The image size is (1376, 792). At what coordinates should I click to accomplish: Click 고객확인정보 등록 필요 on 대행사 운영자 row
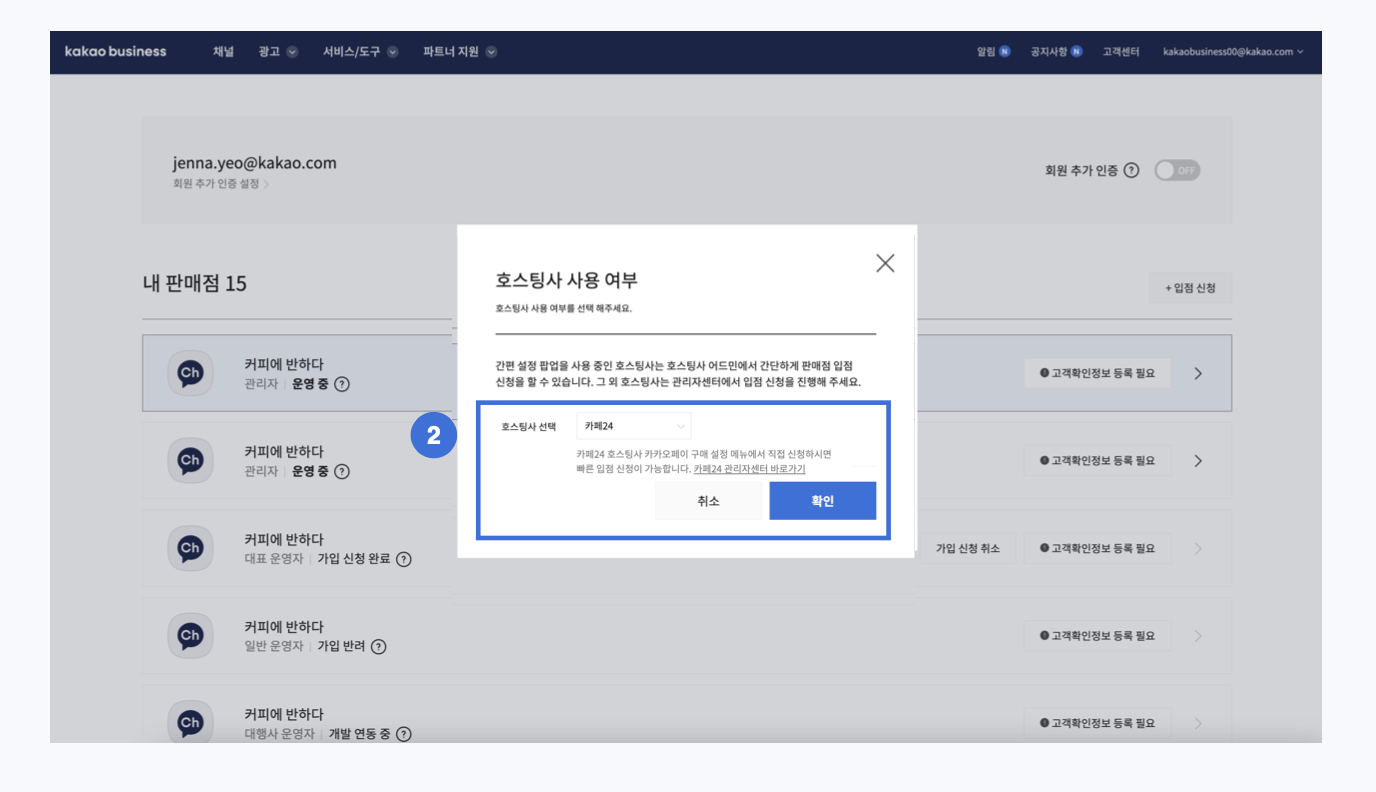click(1097, 723)
